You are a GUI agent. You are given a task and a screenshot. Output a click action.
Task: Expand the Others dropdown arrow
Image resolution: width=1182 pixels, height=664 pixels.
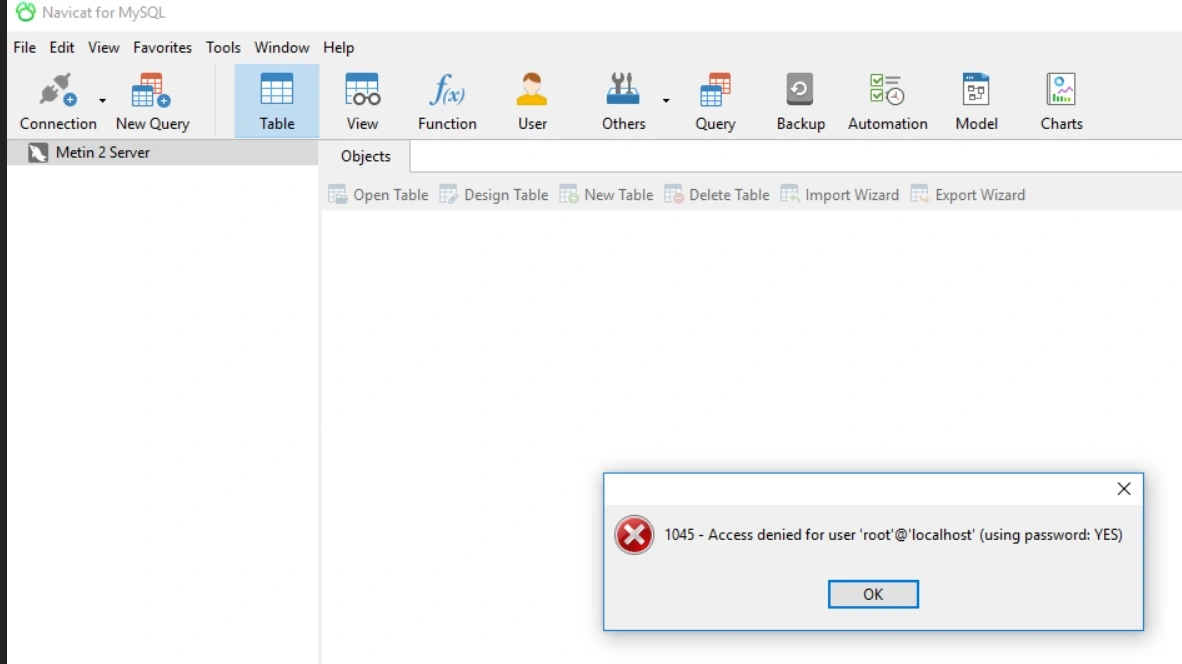[x=666, y=100]
